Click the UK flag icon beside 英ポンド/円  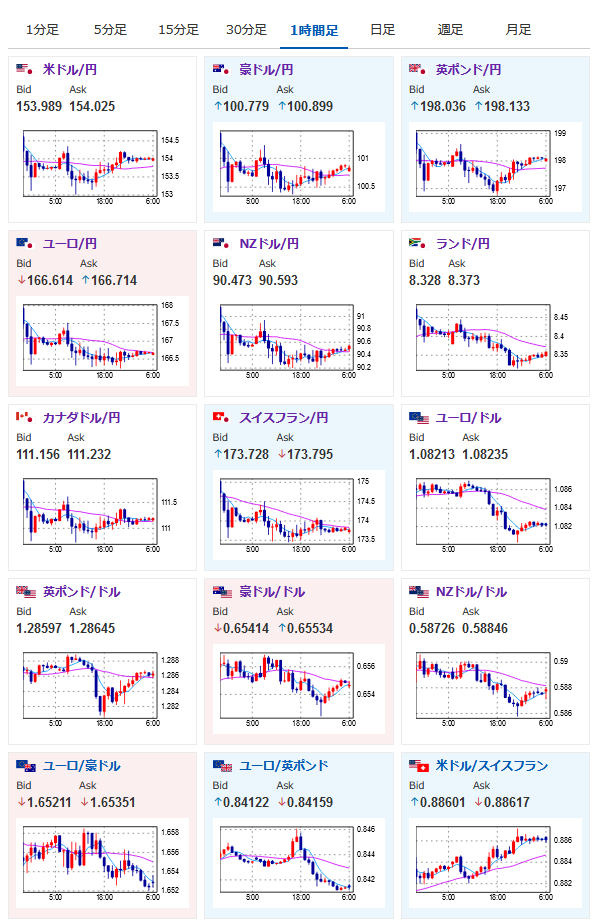(x=418, y=69)
